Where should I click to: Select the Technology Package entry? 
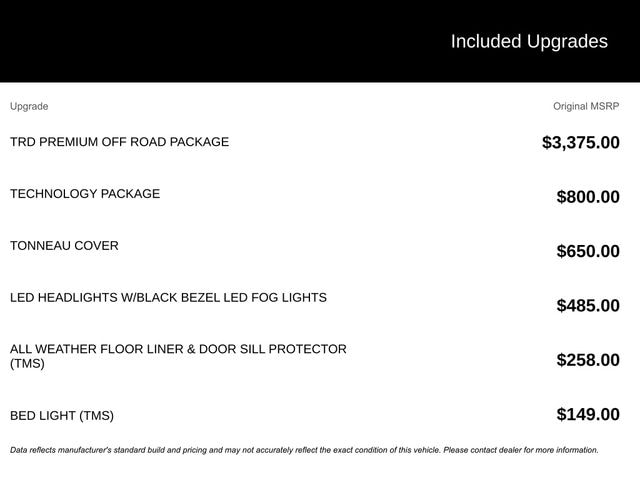click(85, 194)
